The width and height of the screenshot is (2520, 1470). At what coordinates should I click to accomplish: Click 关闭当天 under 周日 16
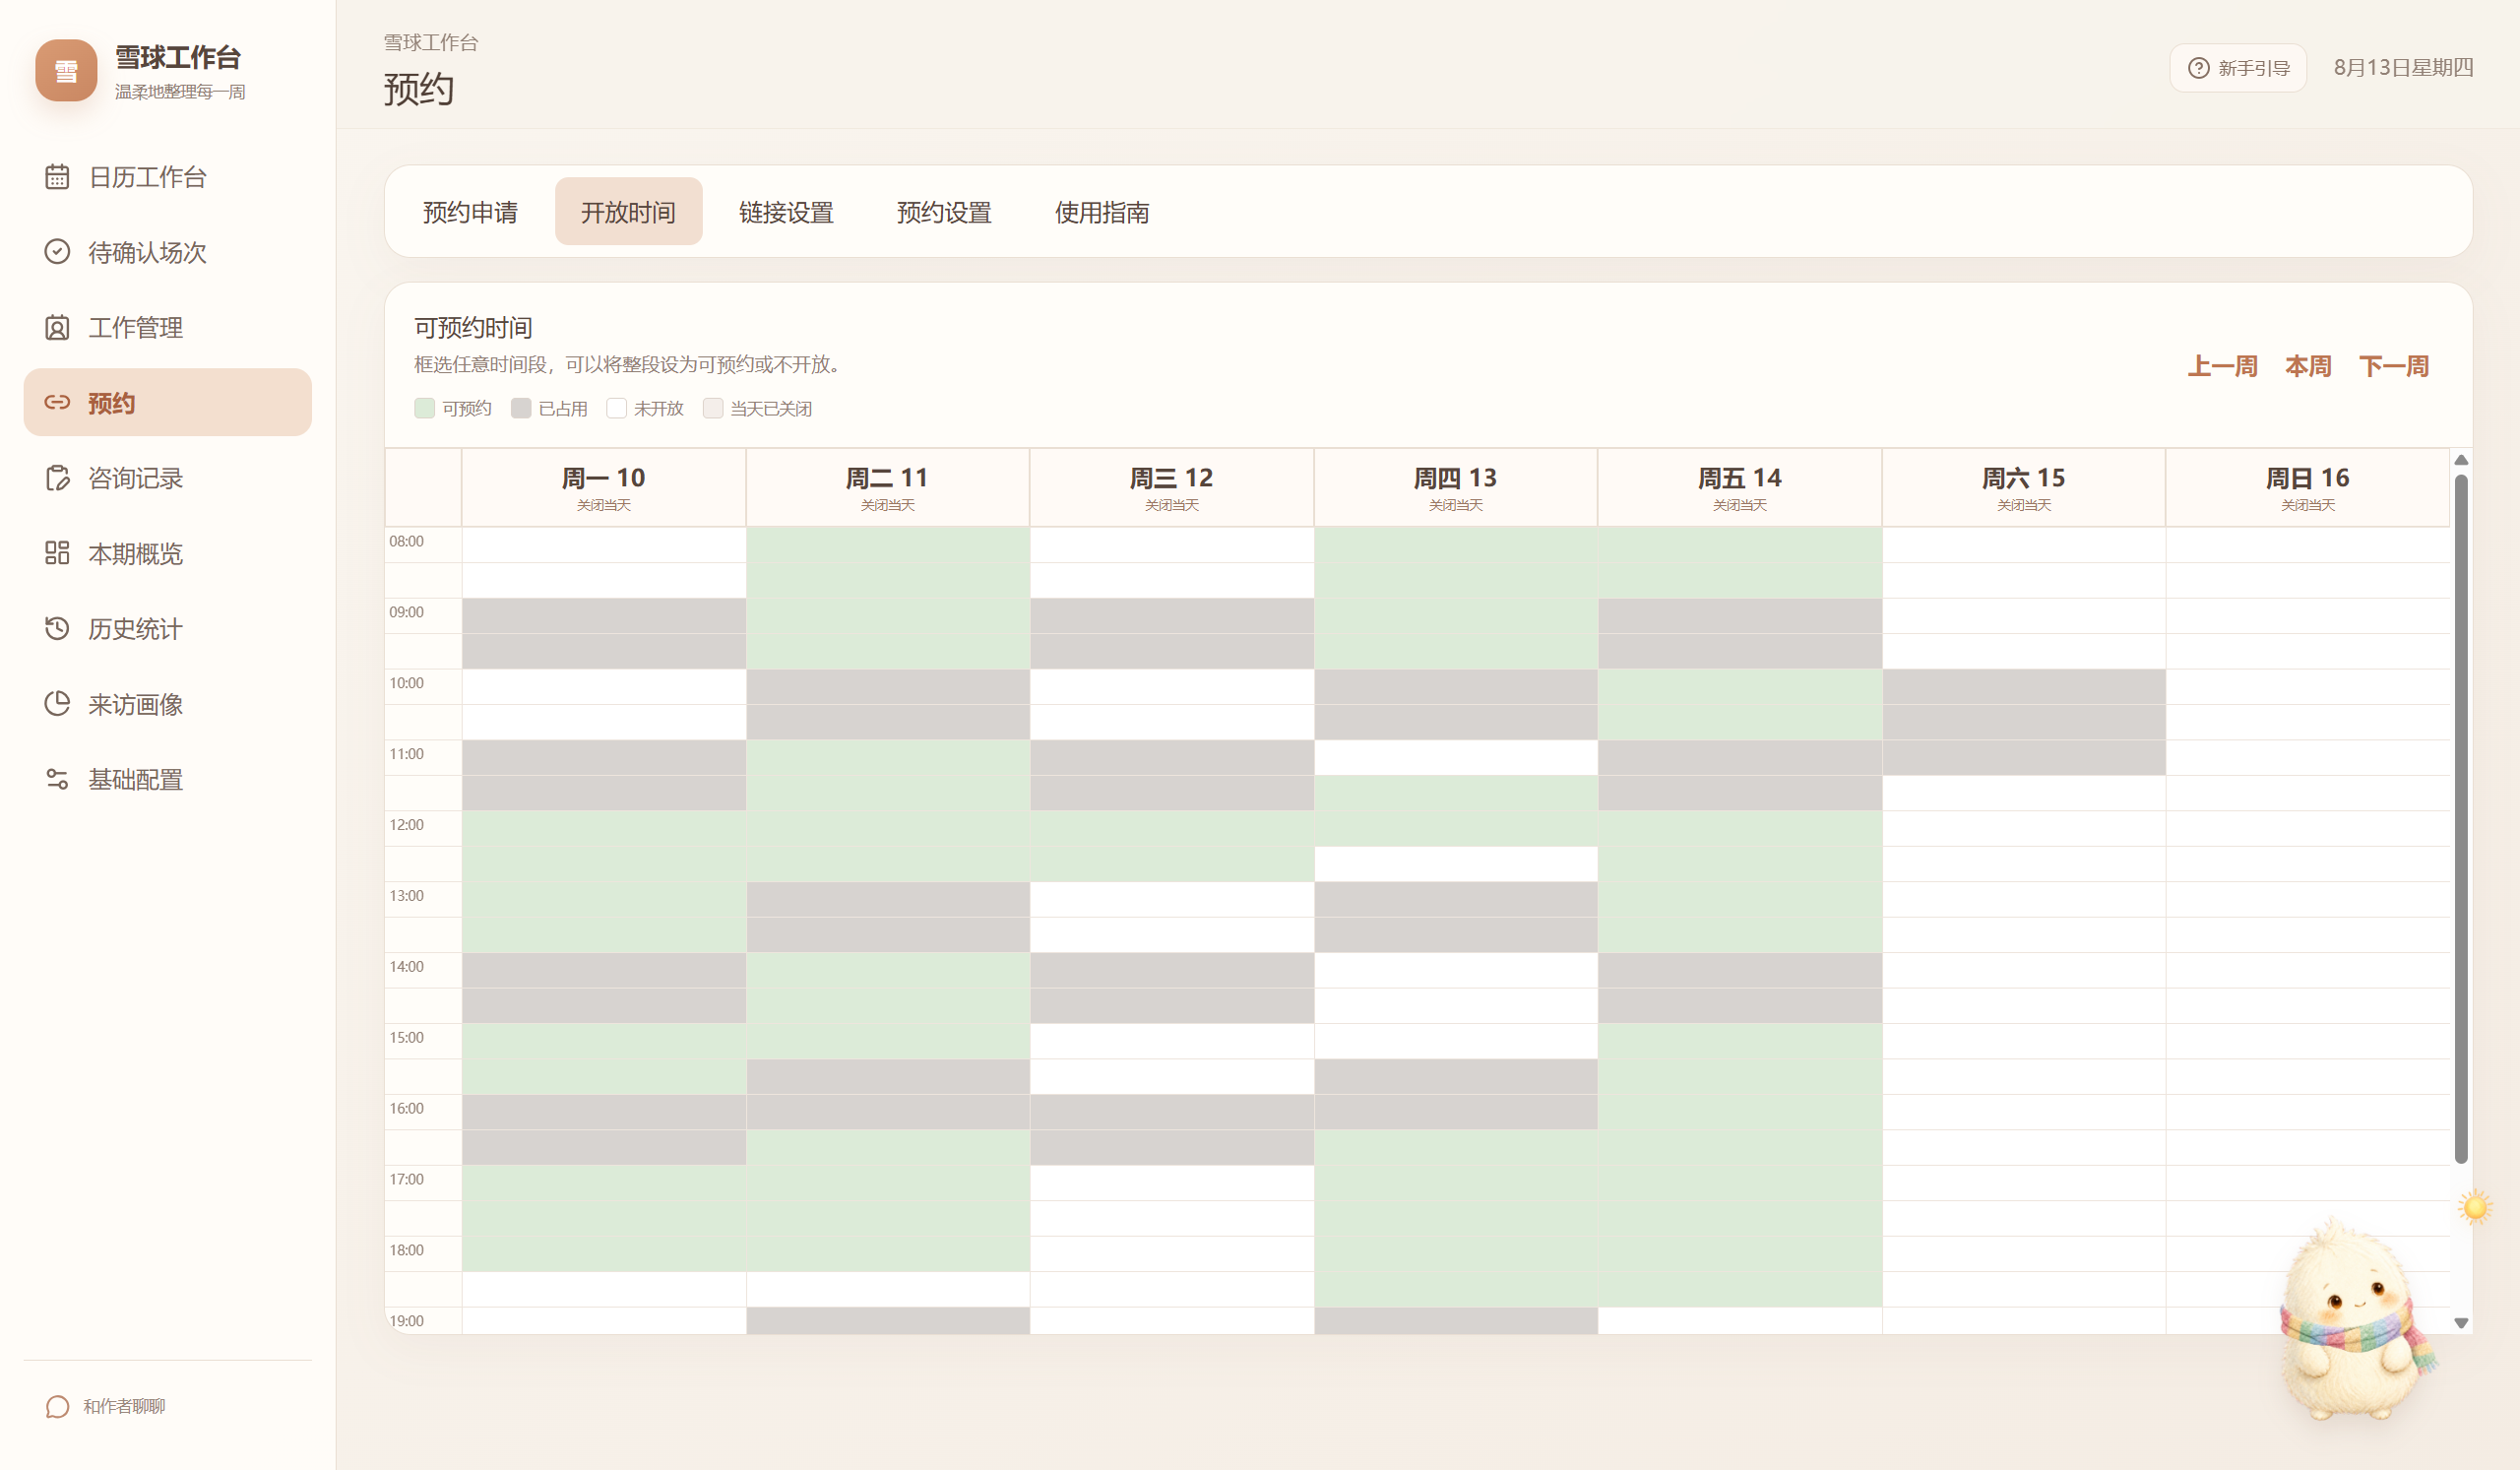pos(2308,505)
